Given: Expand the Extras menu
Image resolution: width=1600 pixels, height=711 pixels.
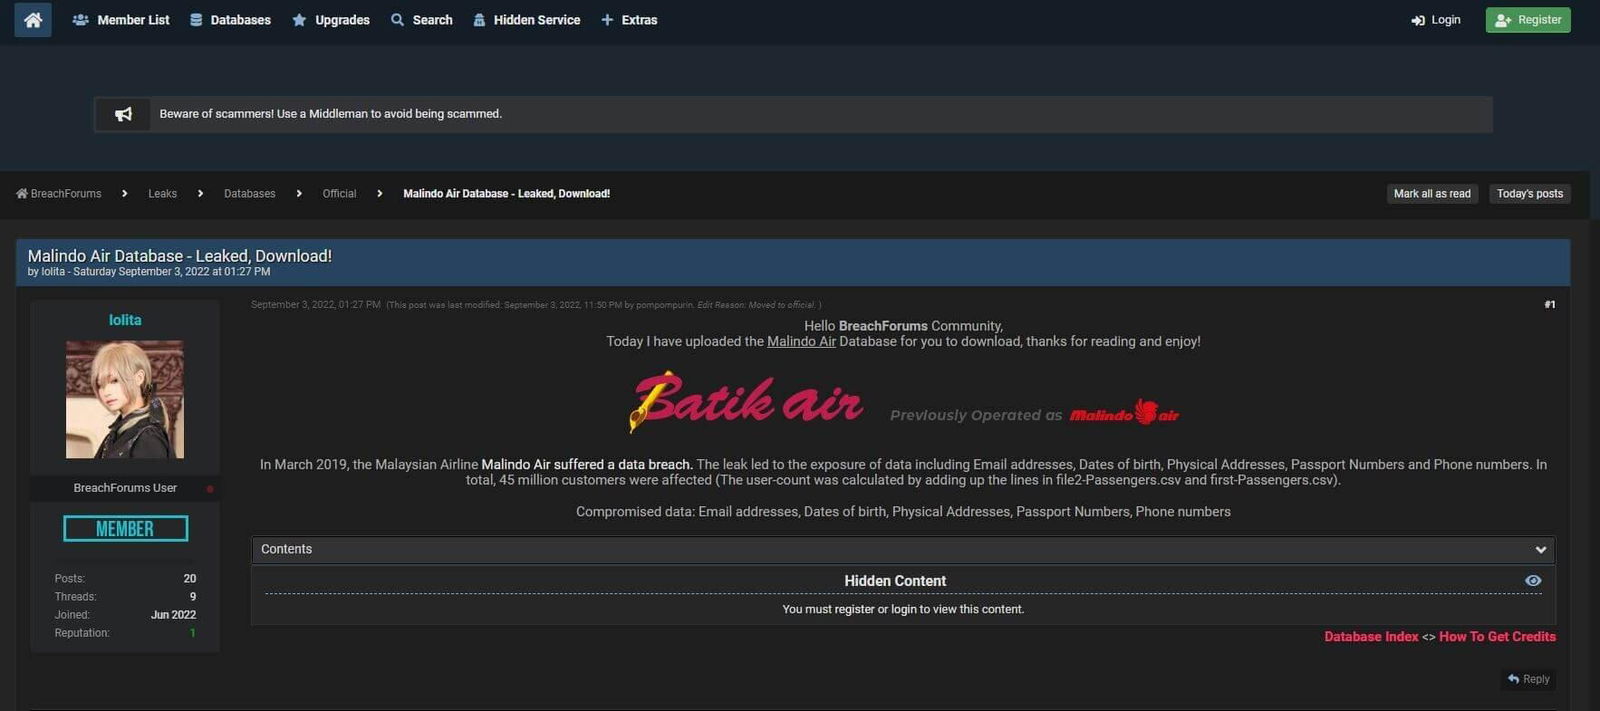Looking at the screenshot, I should (629, 20).
